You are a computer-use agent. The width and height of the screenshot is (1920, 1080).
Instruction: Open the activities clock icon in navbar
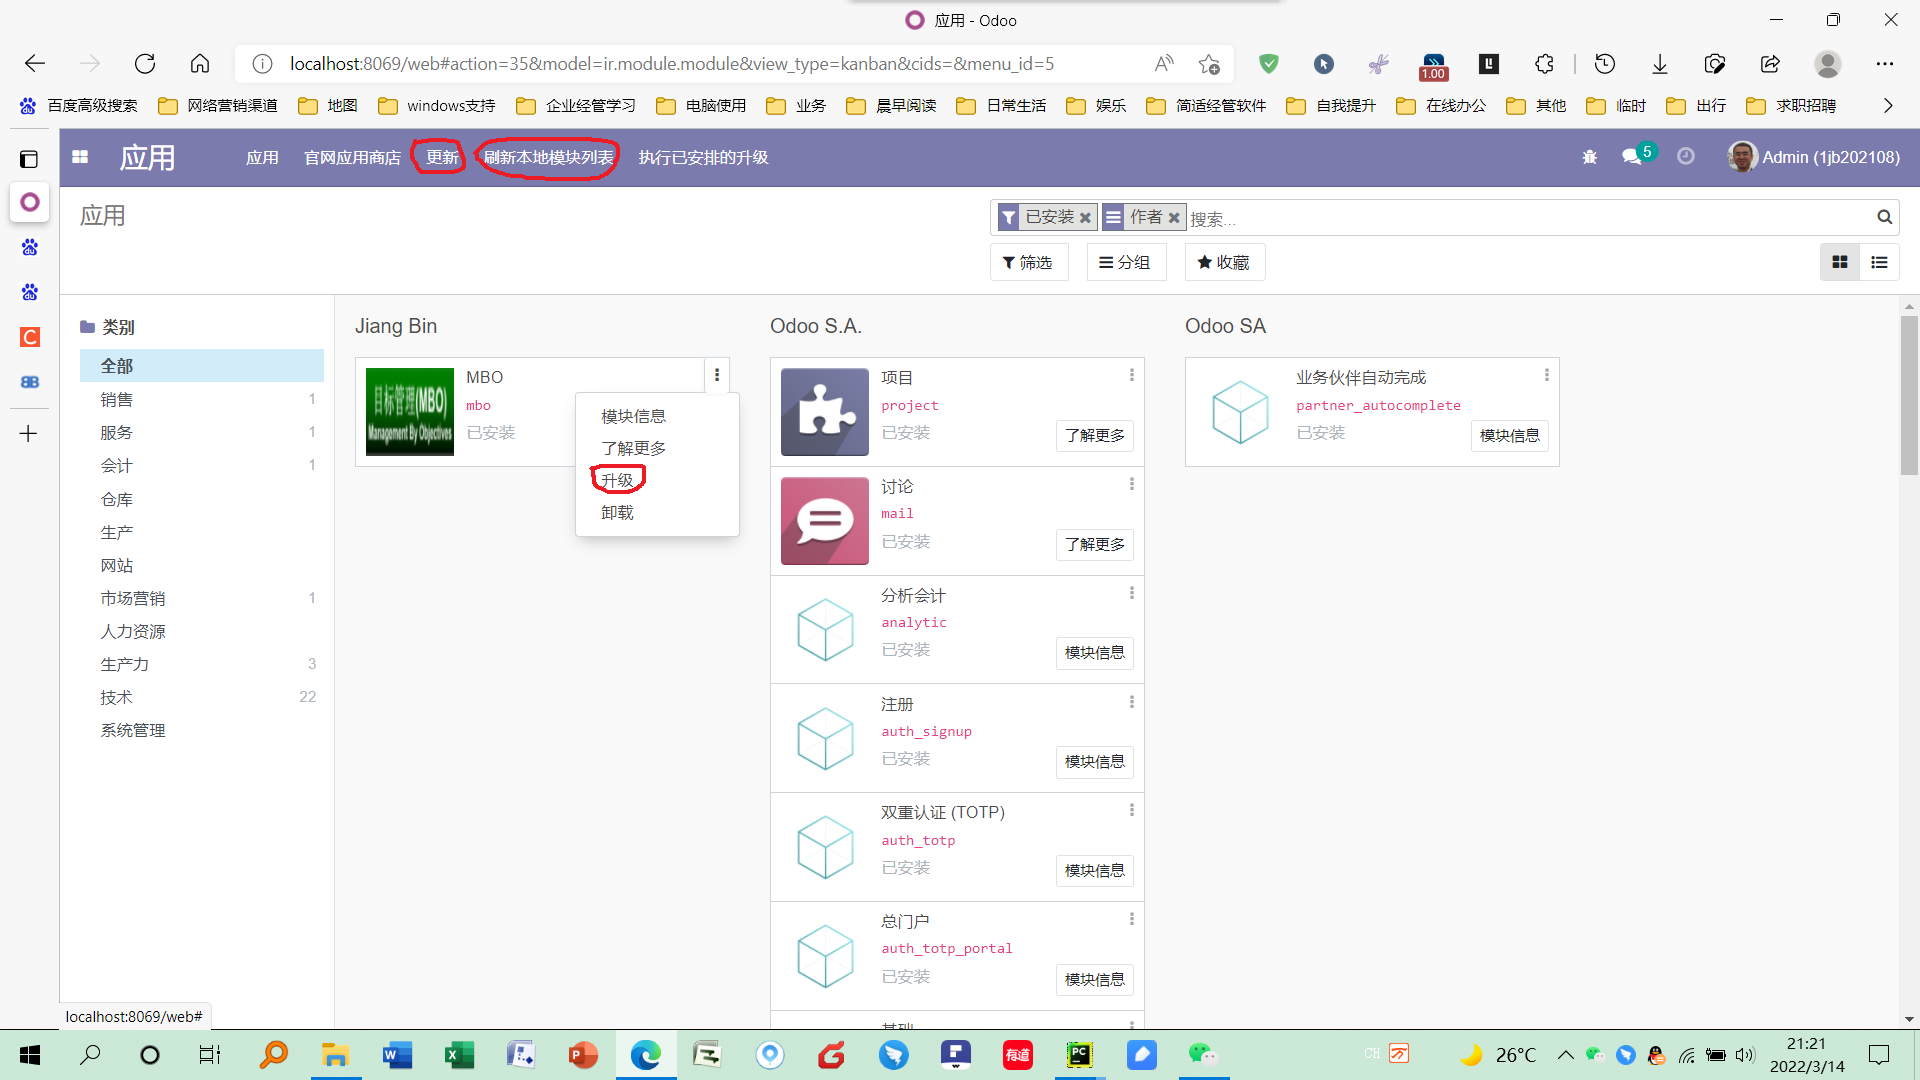coord(1686,156)
